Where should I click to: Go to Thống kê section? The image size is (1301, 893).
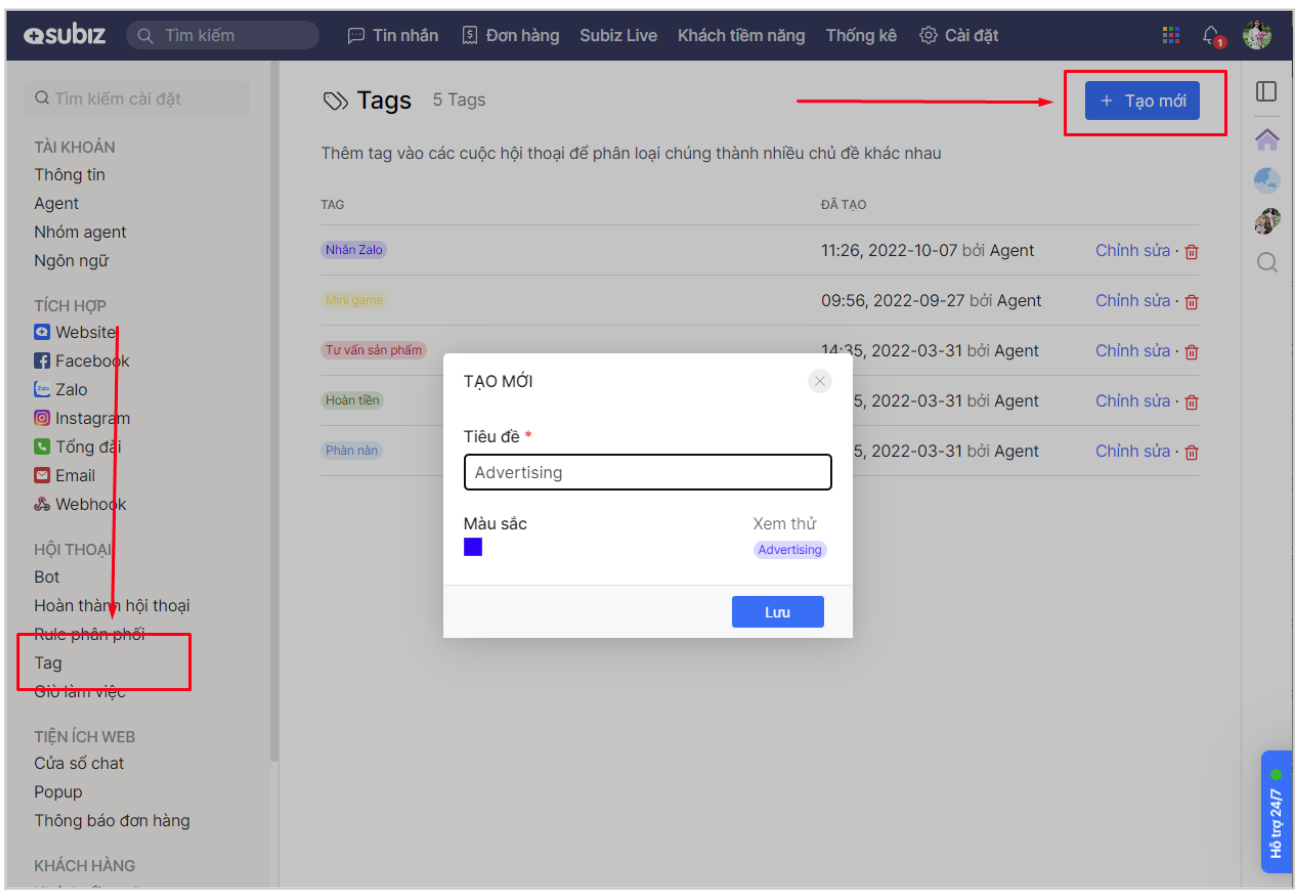[861, 35]
